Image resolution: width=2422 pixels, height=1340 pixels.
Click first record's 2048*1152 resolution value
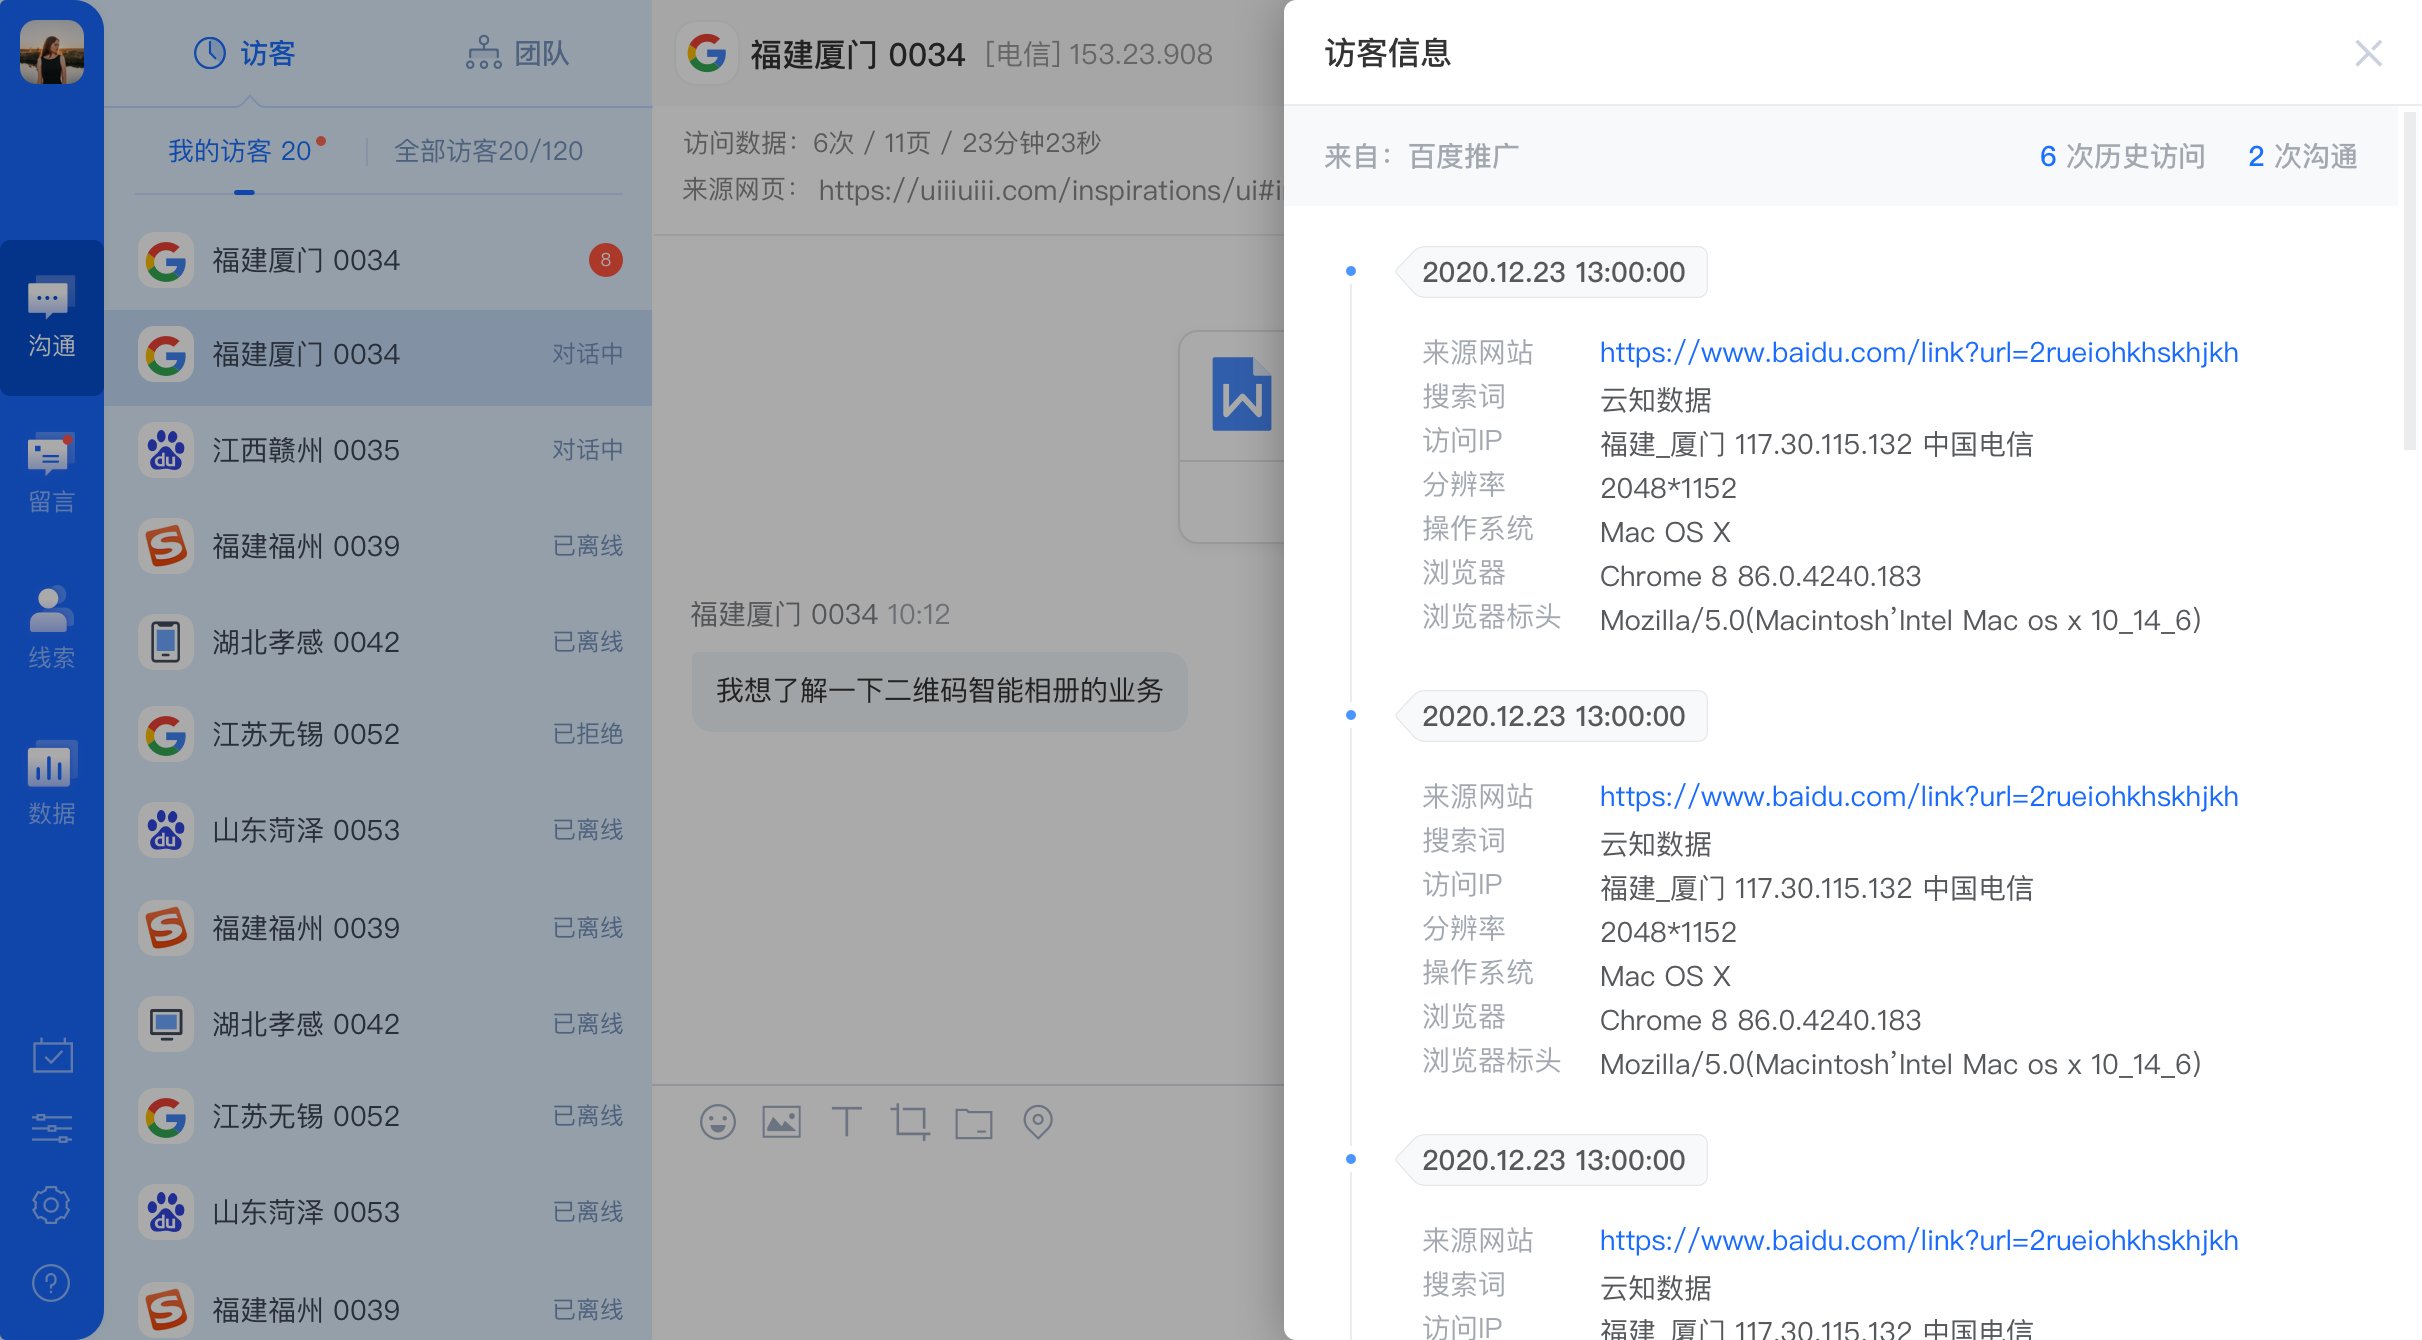1668,488
